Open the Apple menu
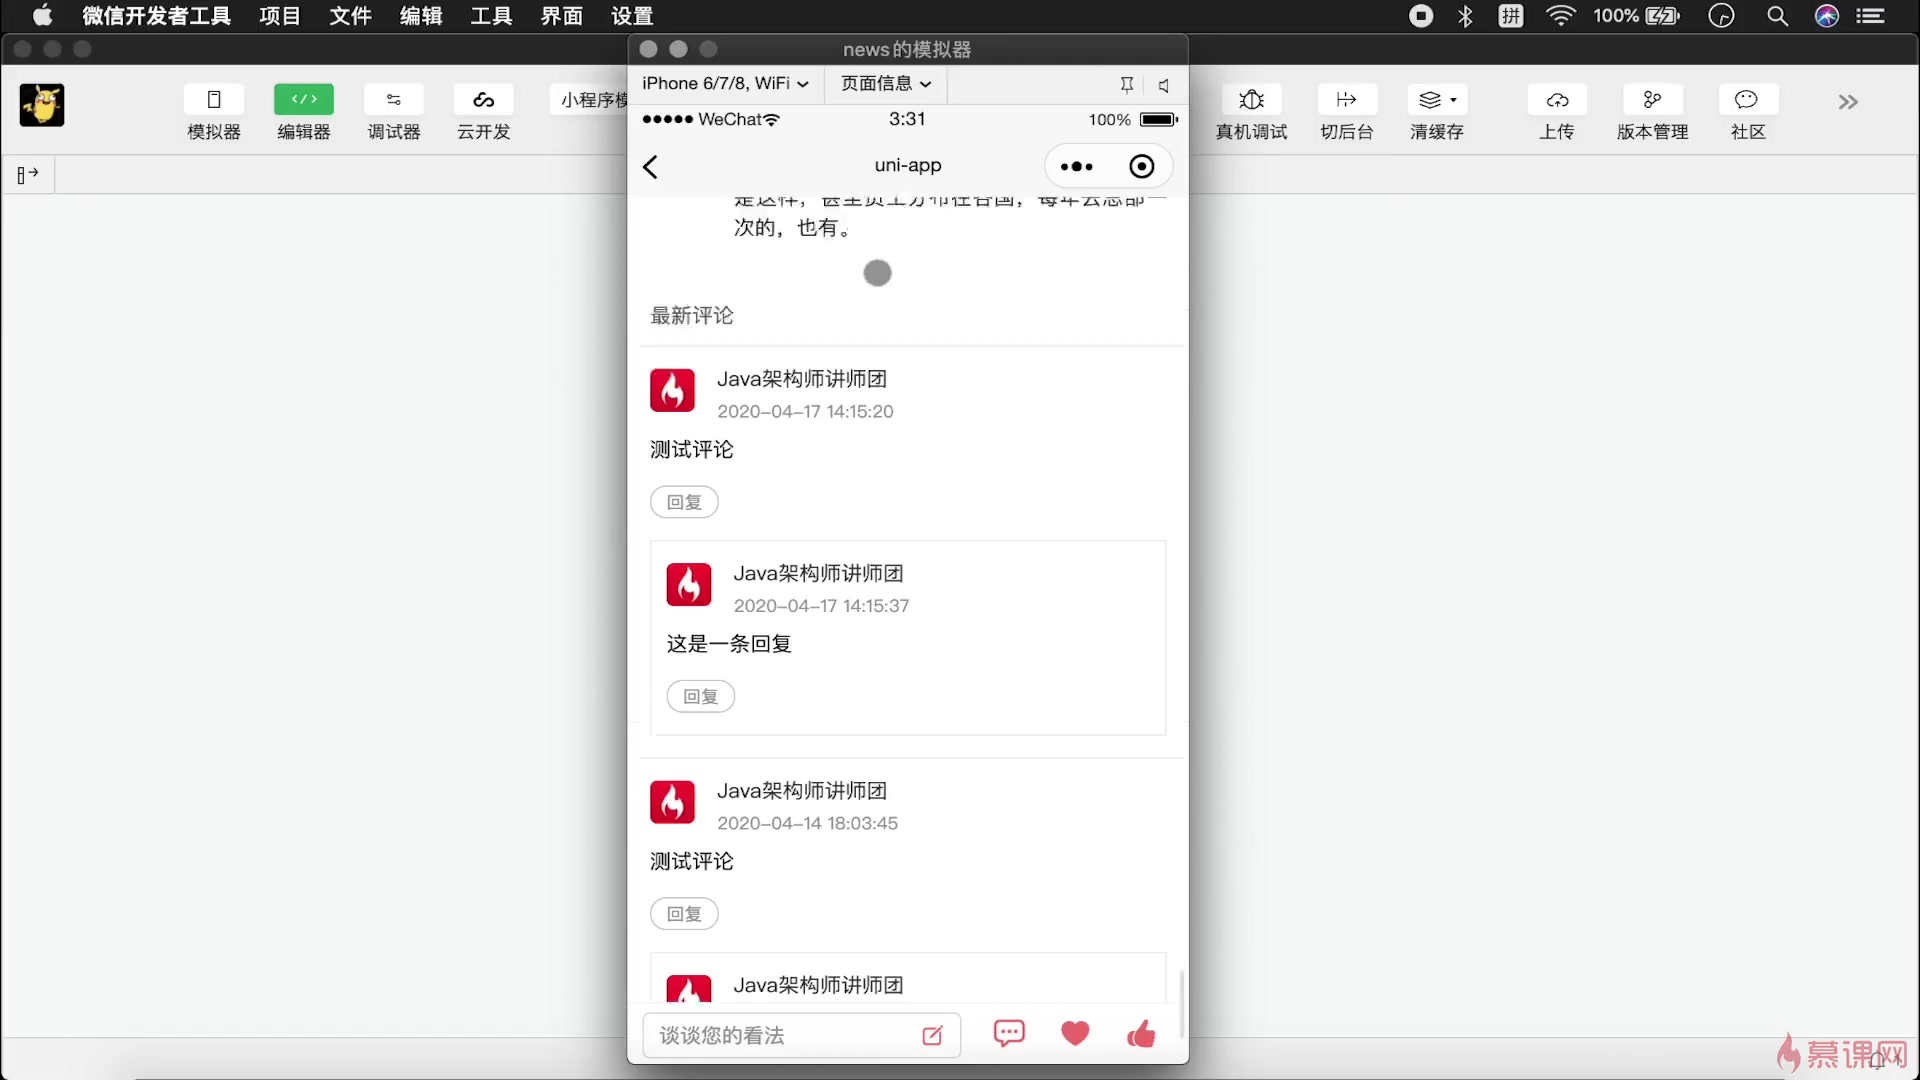The height and width of the screenshot is (1080, 1920). (x=42, y=16)
